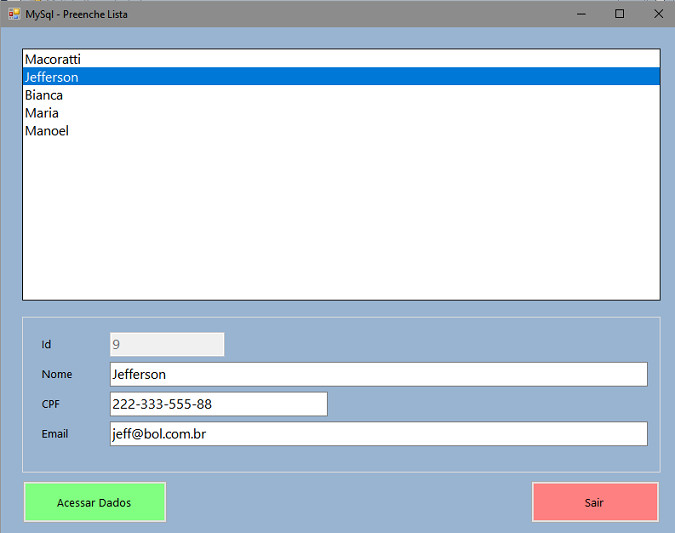This screenshot has height=533, width=675.
Task: Click the window title text
Action: 77,14
